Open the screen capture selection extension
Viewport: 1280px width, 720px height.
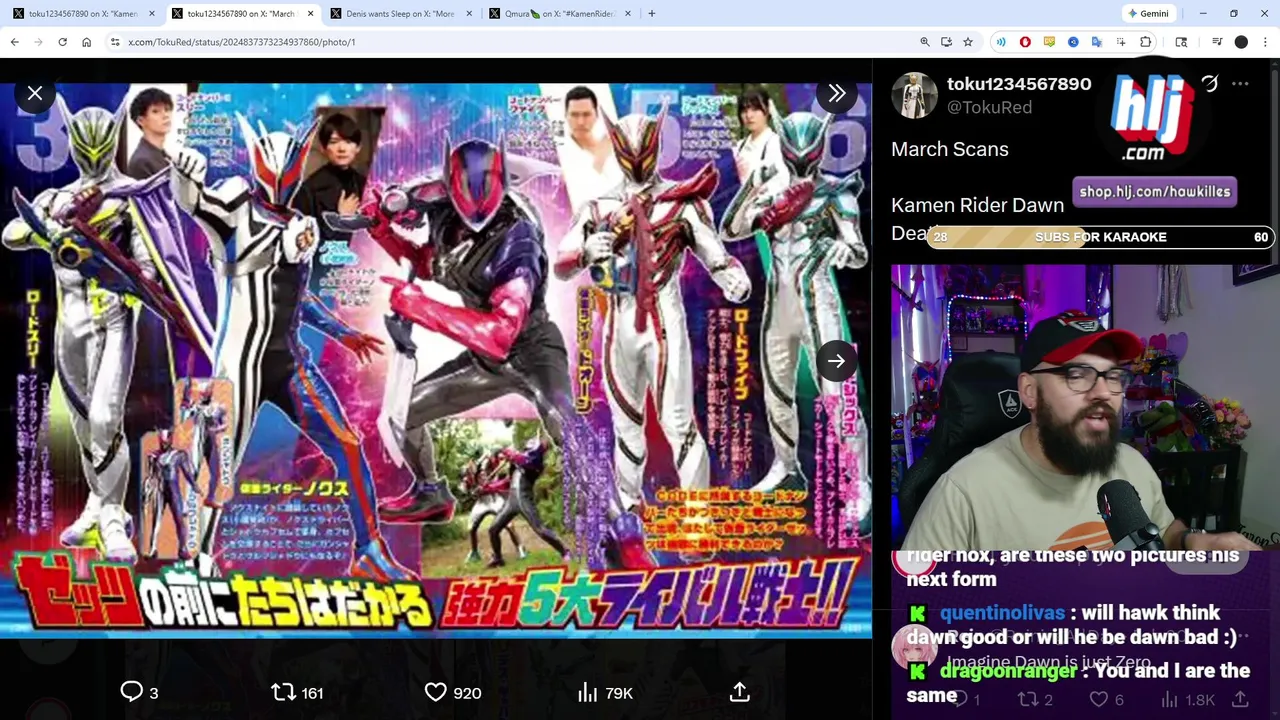pos(1121,42)
